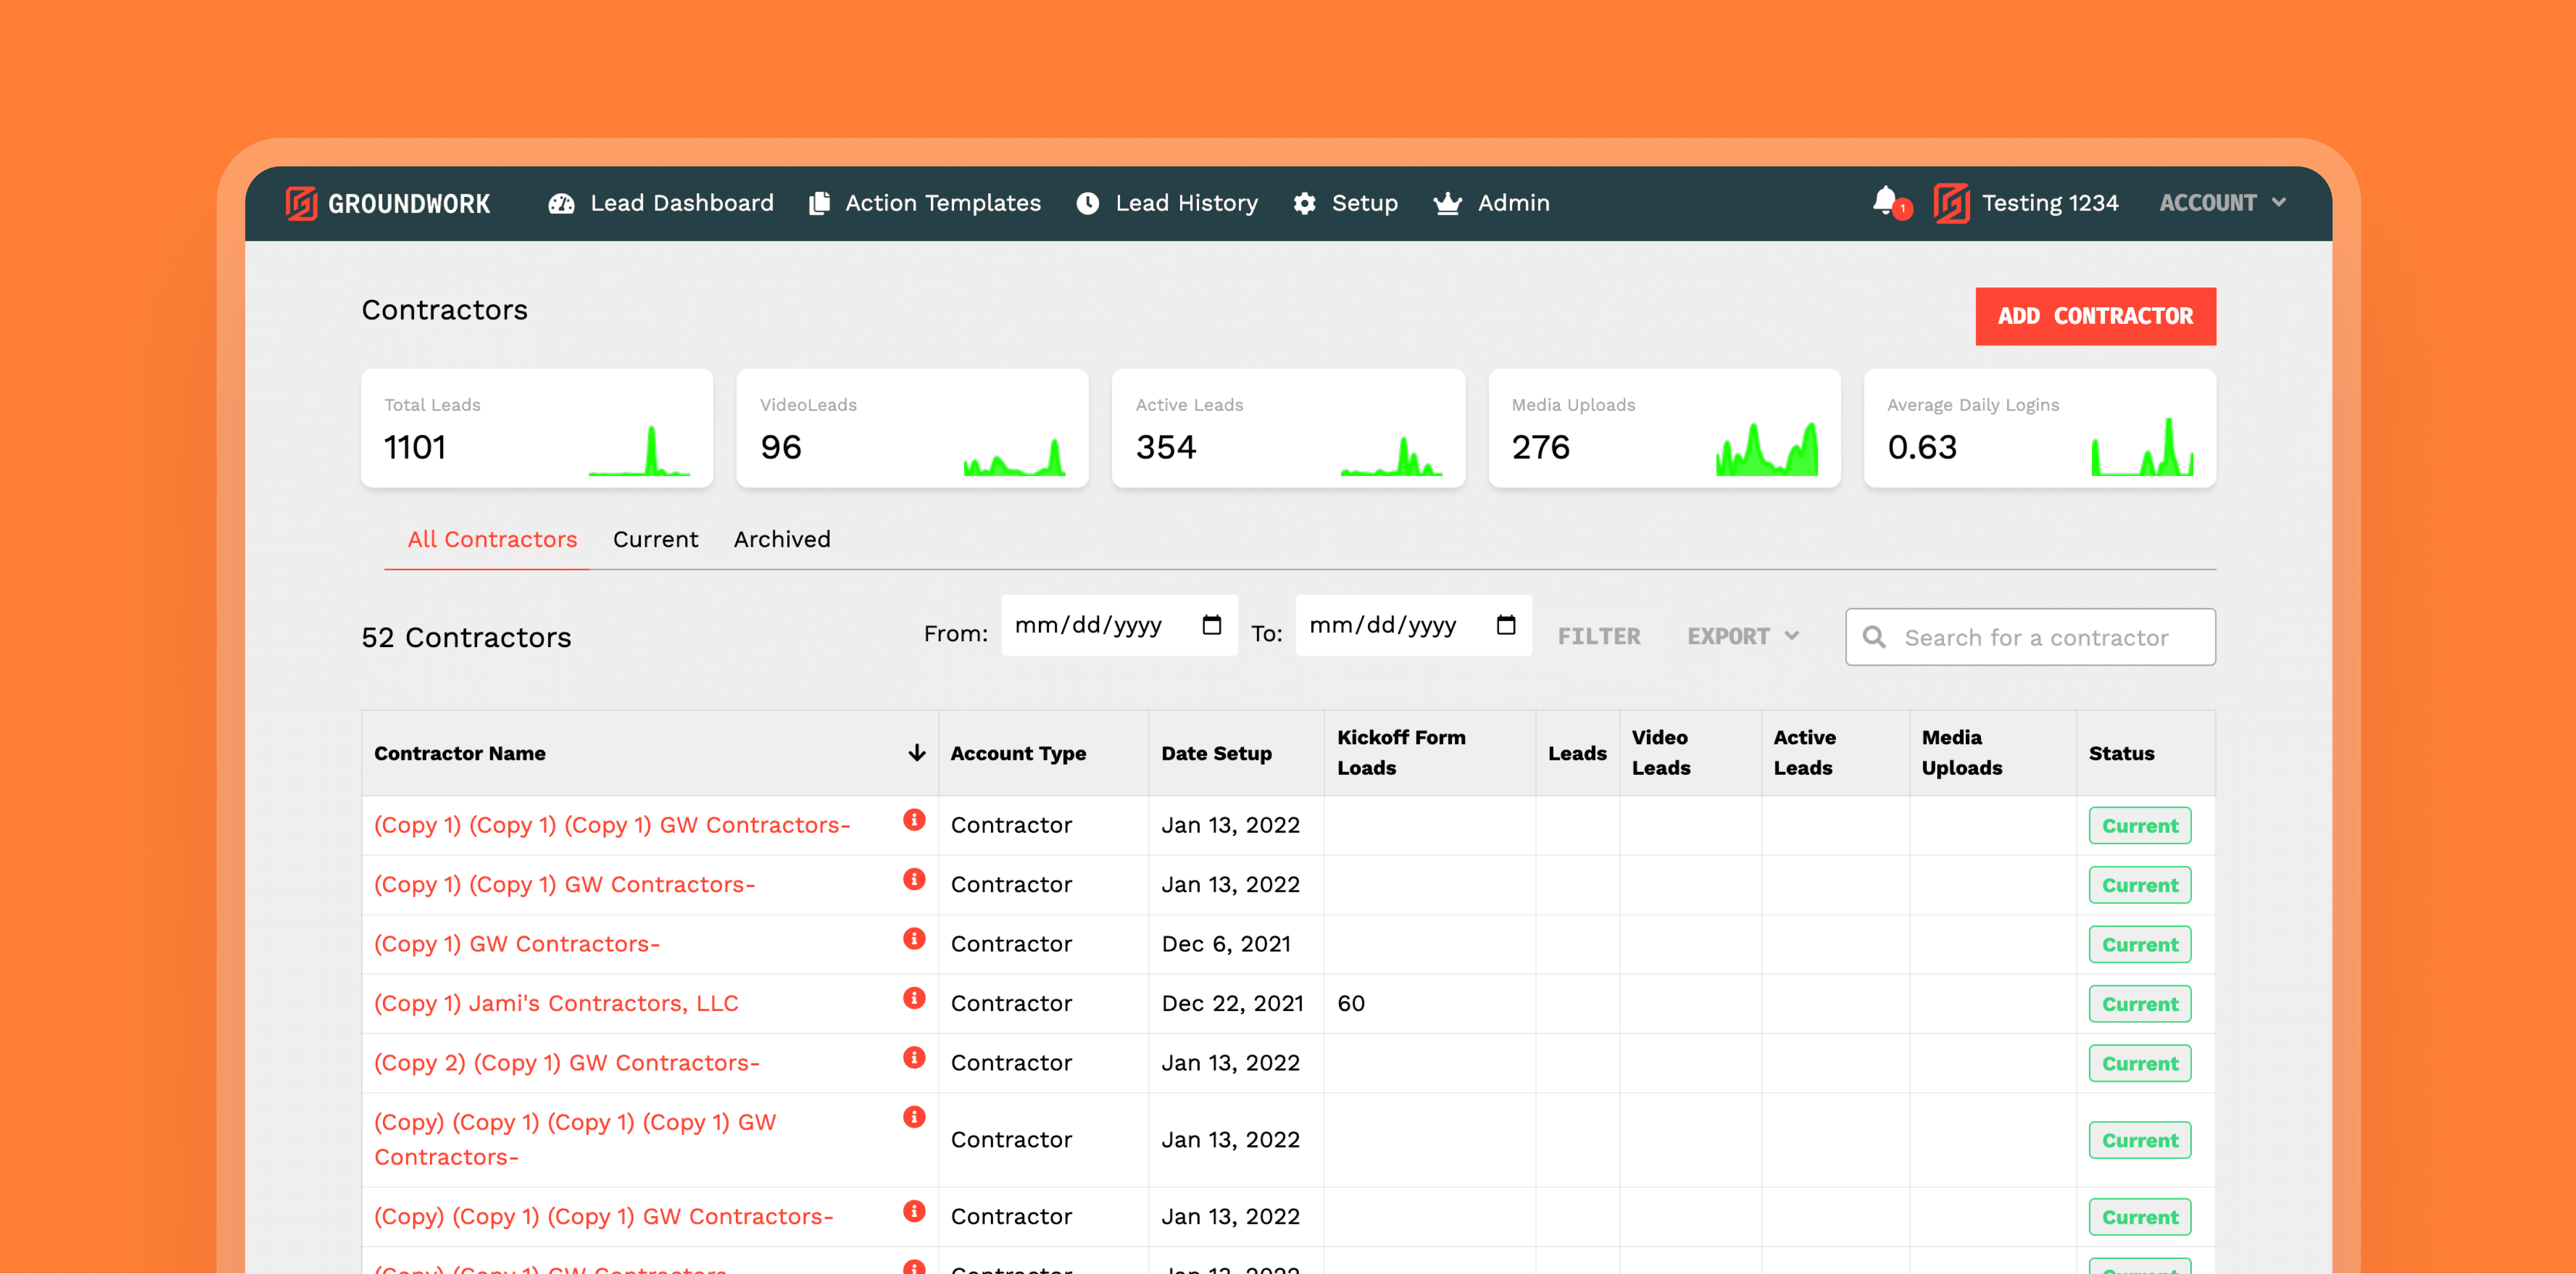Click the Lead Dashboard gauge icon
The width and height of the screenshot is (2576, 1274).
point(561,203)
